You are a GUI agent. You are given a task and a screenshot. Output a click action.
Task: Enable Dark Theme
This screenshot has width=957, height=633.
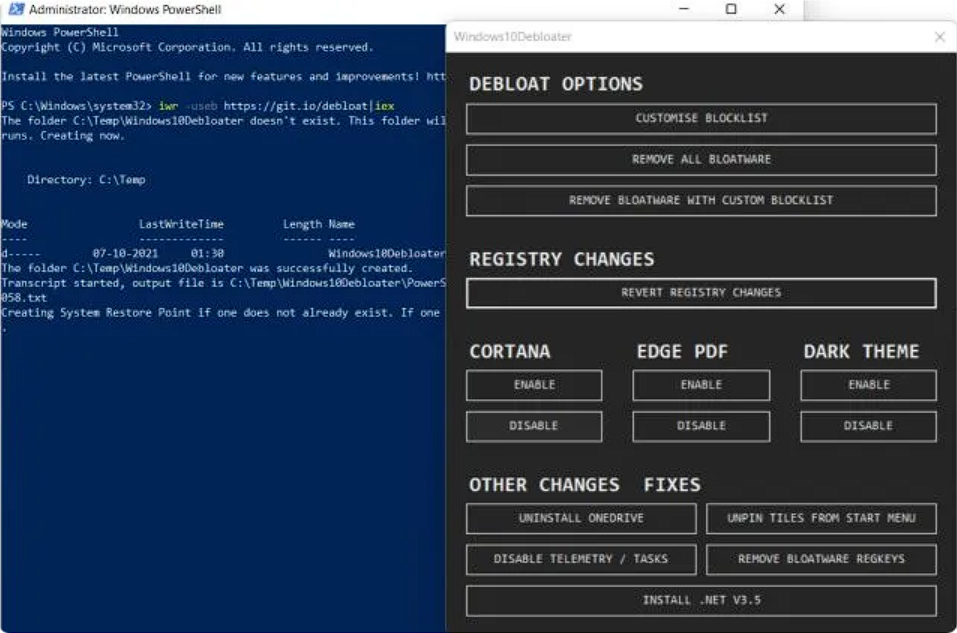click(869, 385)
